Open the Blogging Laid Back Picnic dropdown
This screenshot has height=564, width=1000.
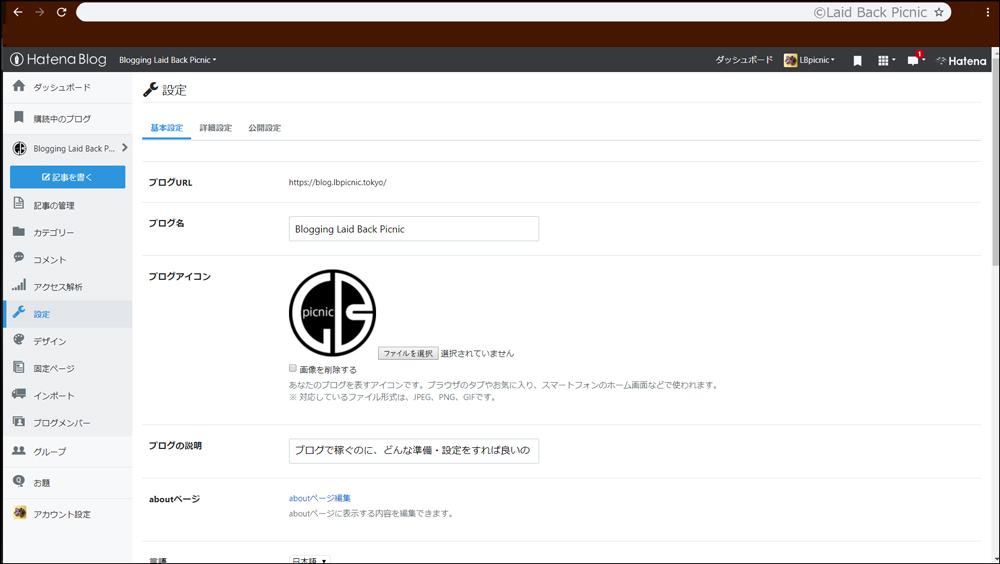pyautogui.click(x=168, y=60)
